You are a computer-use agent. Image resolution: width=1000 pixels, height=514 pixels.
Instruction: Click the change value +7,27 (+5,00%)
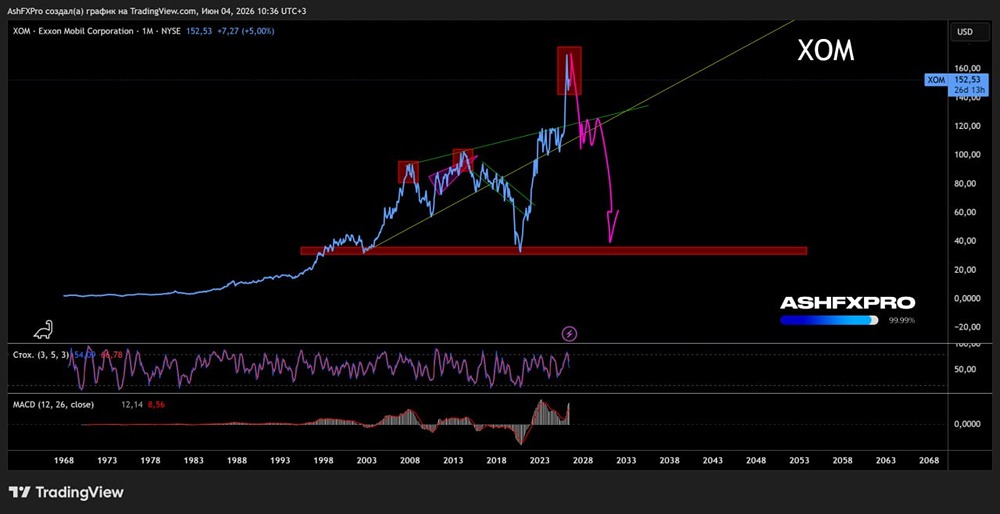click(x=245, y=31)
